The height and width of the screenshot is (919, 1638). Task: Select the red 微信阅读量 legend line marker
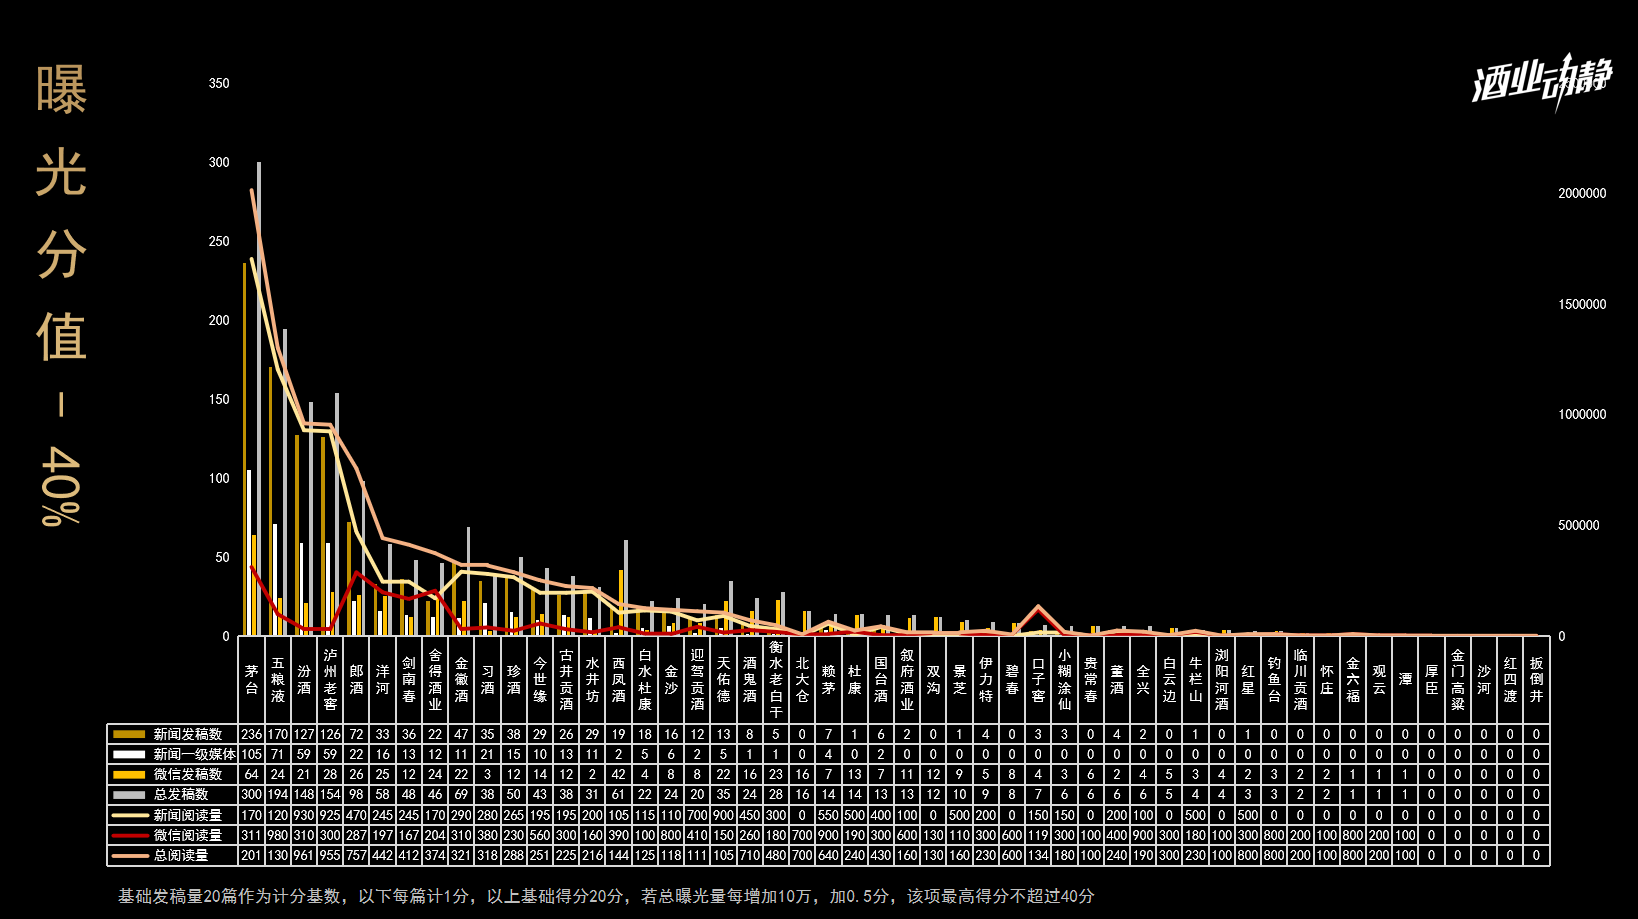129,835
